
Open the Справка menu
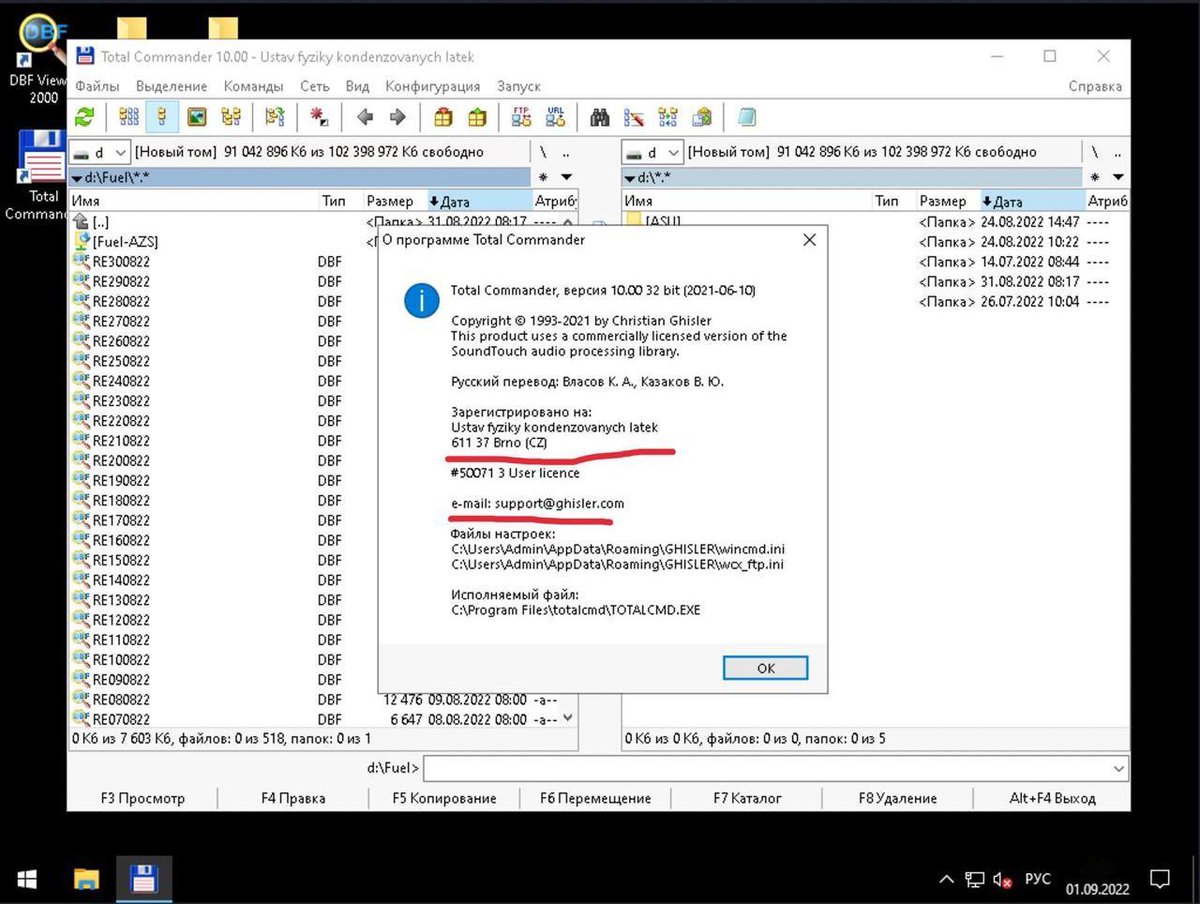[1095, 86]
